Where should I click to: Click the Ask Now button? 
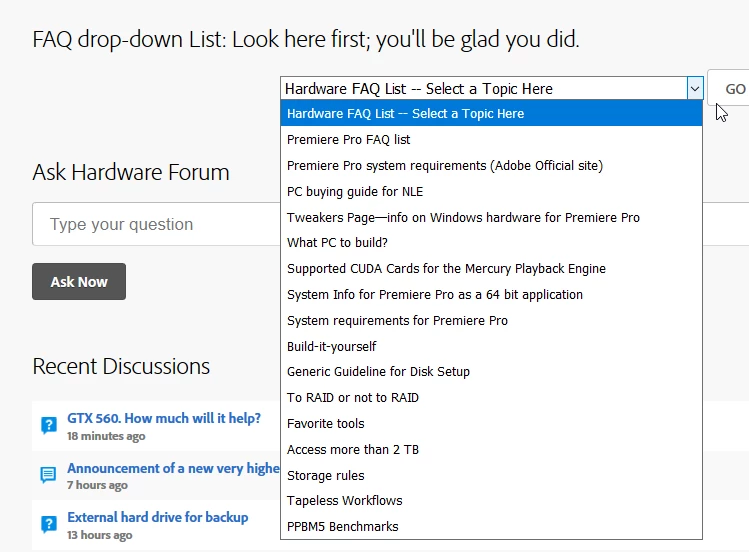79,282
